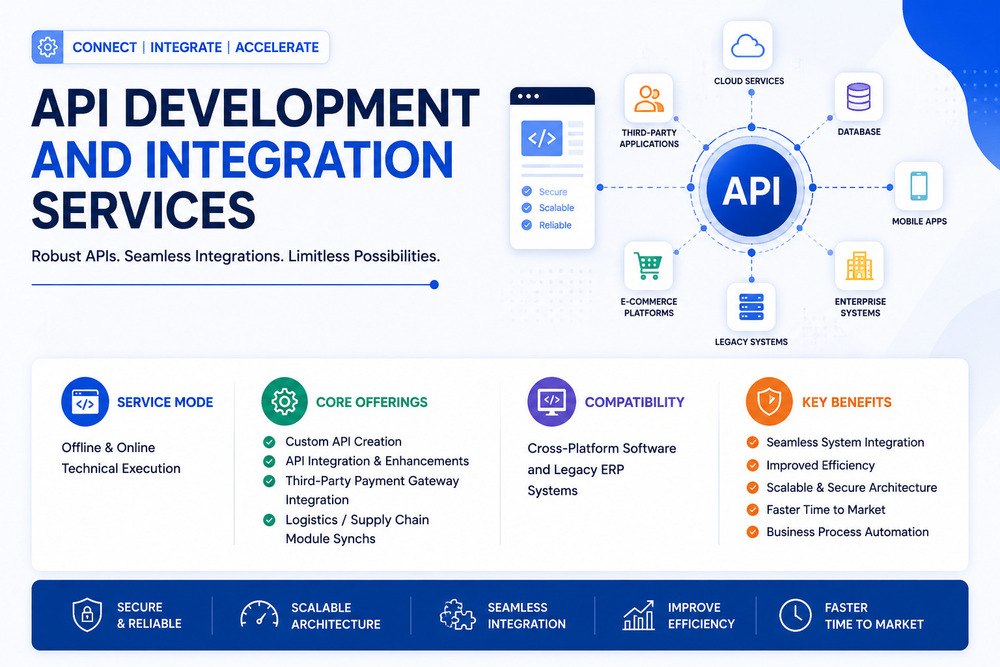Click the Service Mode code window icon
Viewport: 1000px width, 667px height.
point(85,402)
